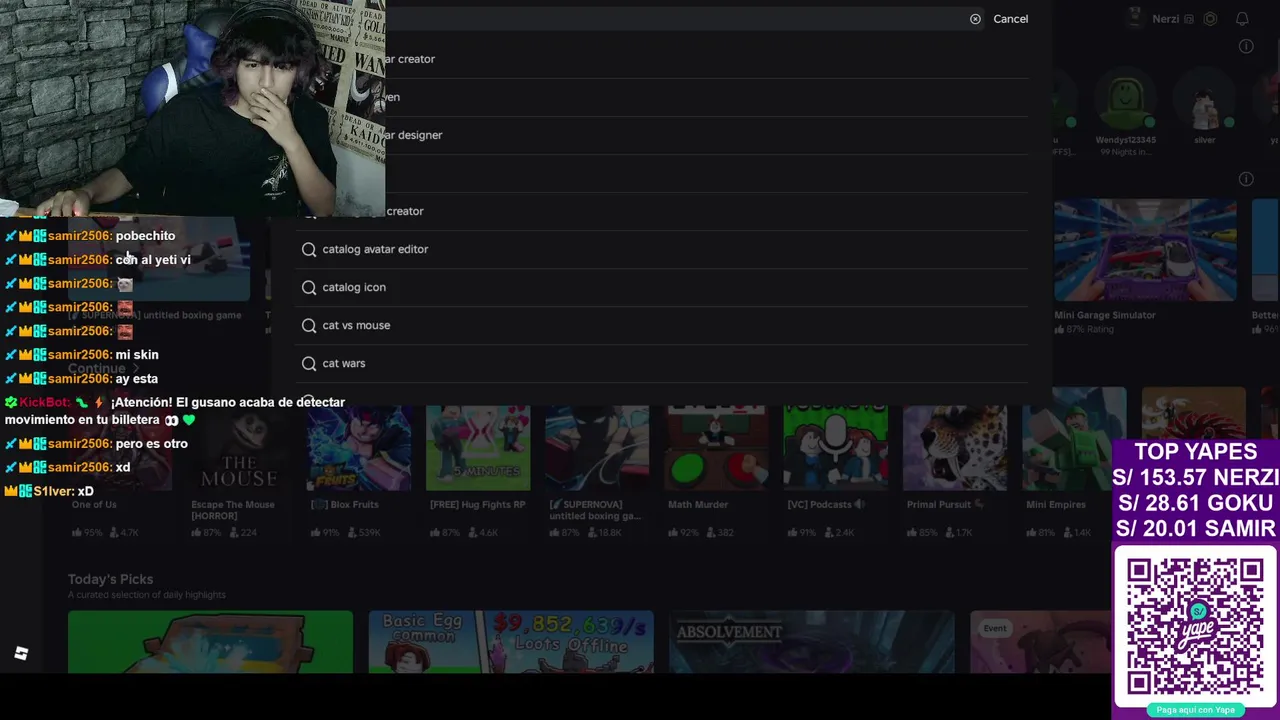Cancel the search overlay

point(1010,19)
